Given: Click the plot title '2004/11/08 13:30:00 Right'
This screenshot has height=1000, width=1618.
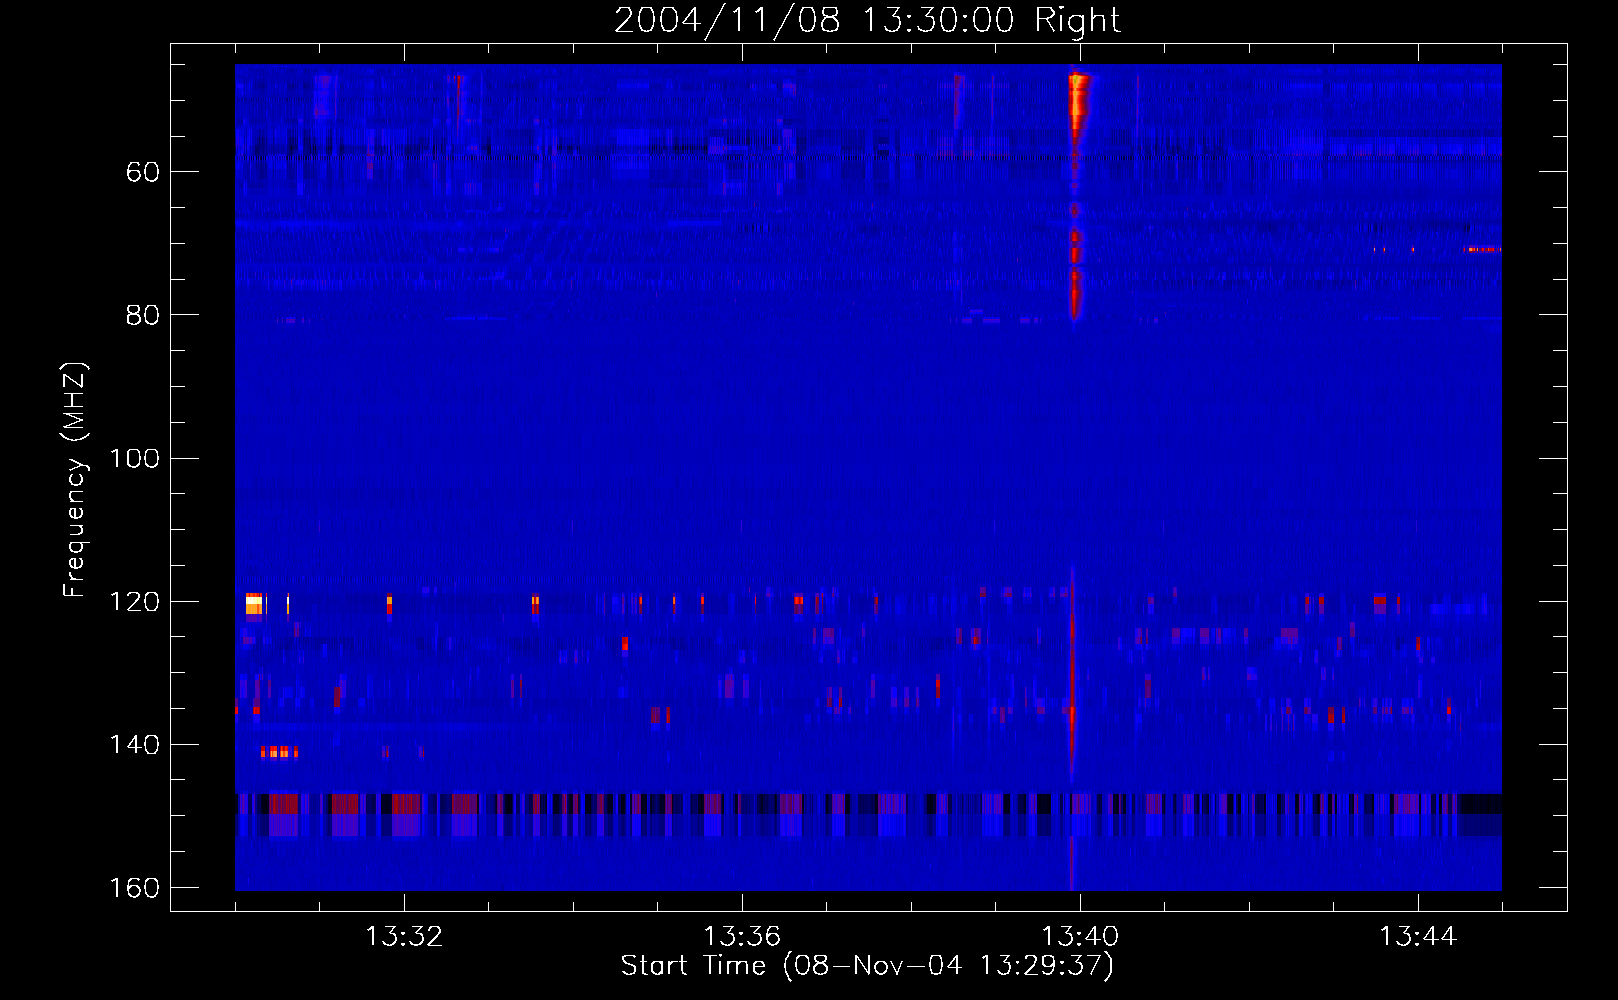Looking at the screenshot, I should click(x=867, y=20).
